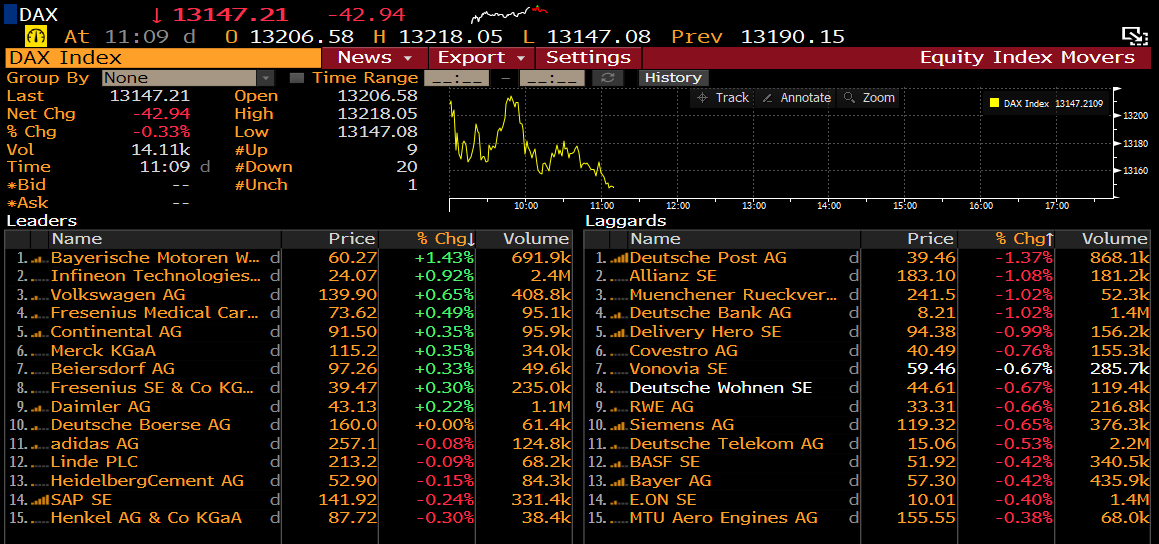Select Deutsche Boerse AG row
1159x544 pixels.
click(288, 425)
